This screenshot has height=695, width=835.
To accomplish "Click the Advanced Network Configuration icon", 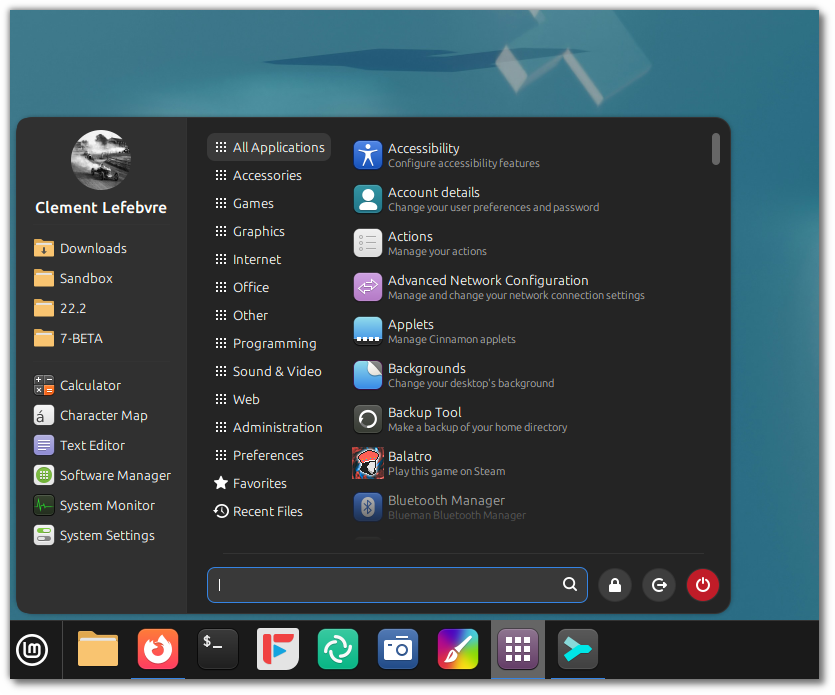I will (368, 287).
